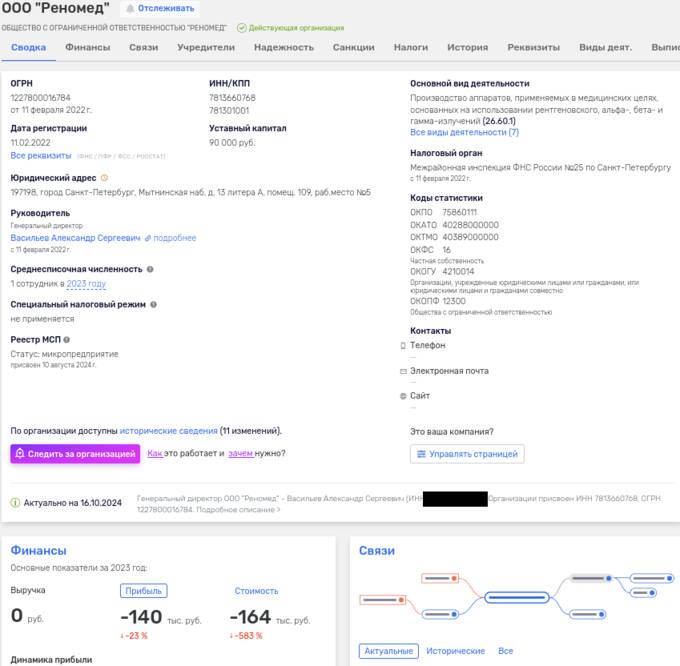Click the help icon beside Среднесписочная численность
680x666 pixels.
coord(150,269)
